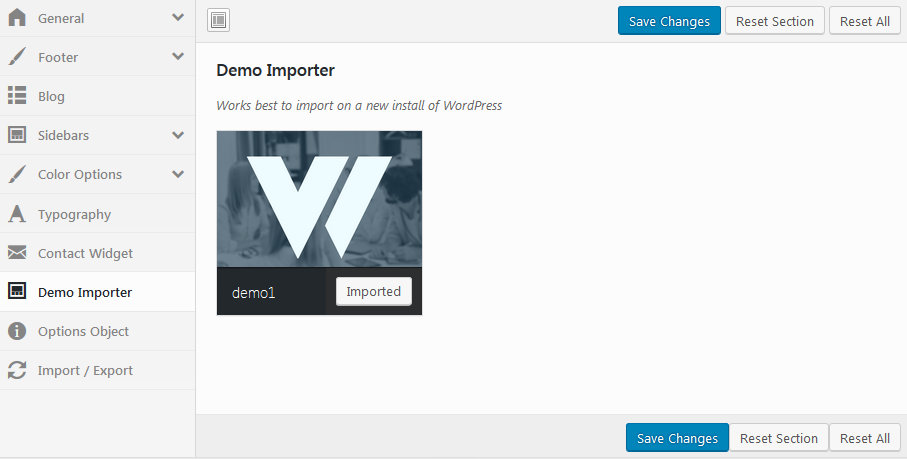Click the Options Object info icon
Screen dimensions: 907x459
click(x=17, y=331)
